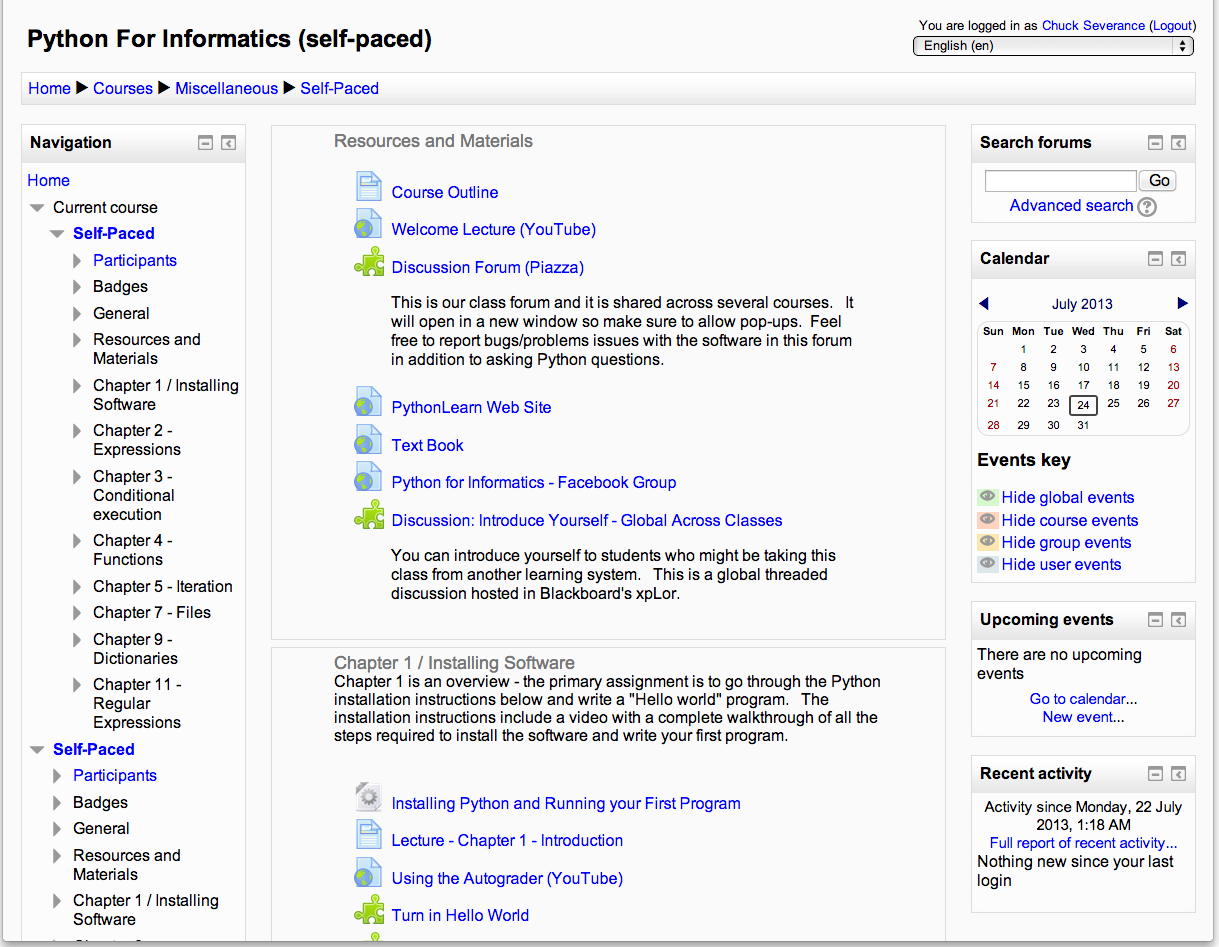Toggle the user events eye icon
This screenshot has height=947, width=1219.
987,564
